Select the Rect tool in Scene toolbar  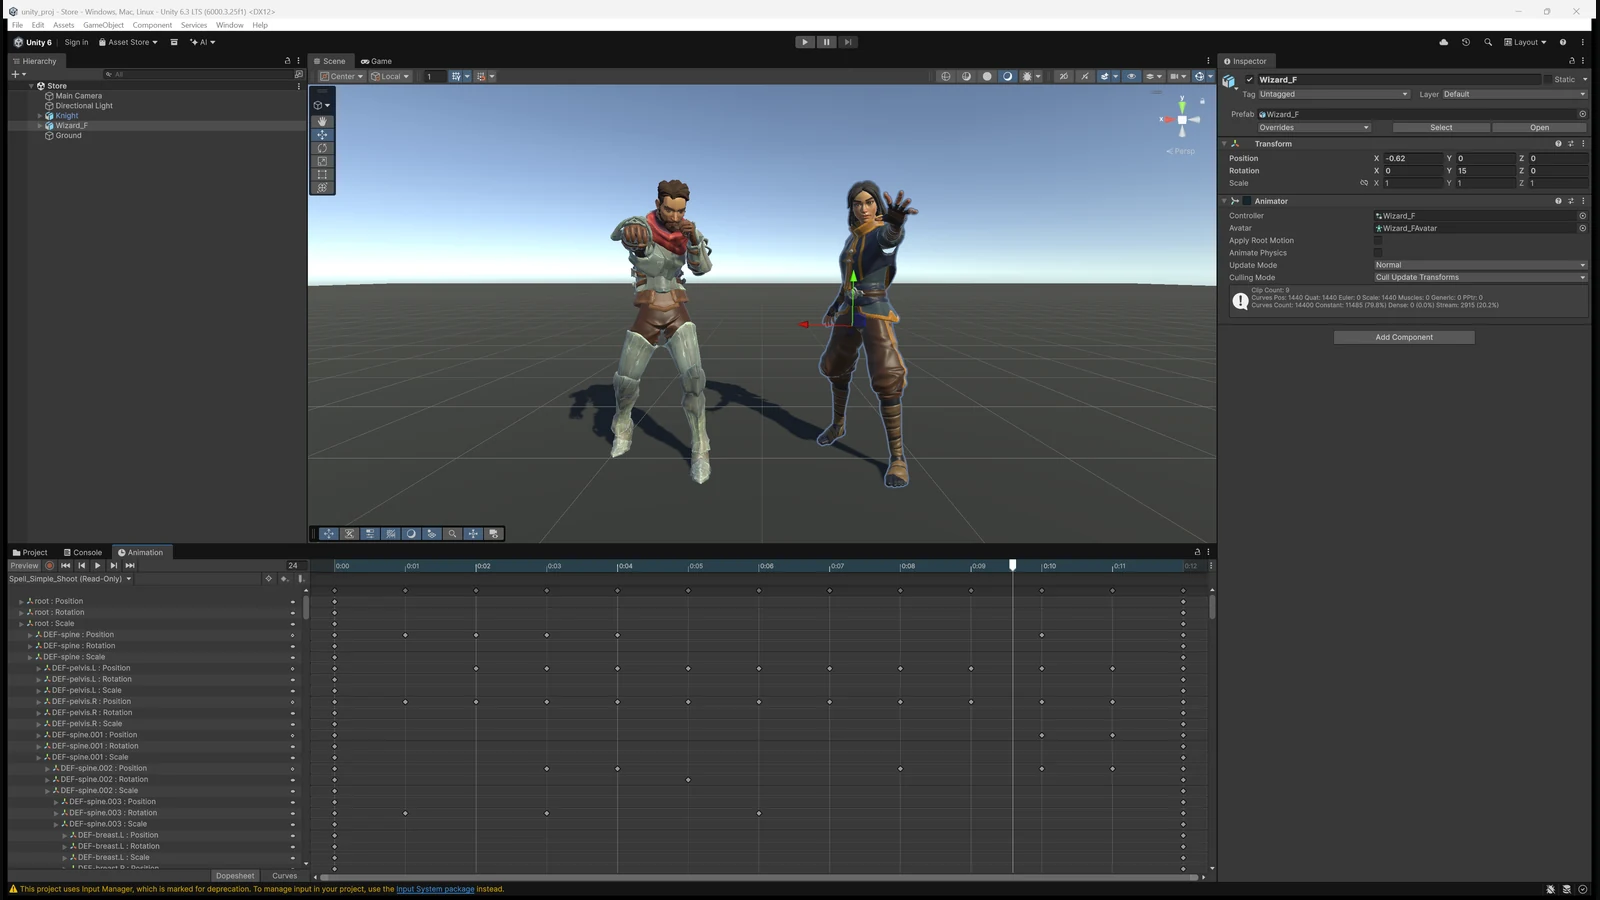pyautogui.click(x=322, y=174)
